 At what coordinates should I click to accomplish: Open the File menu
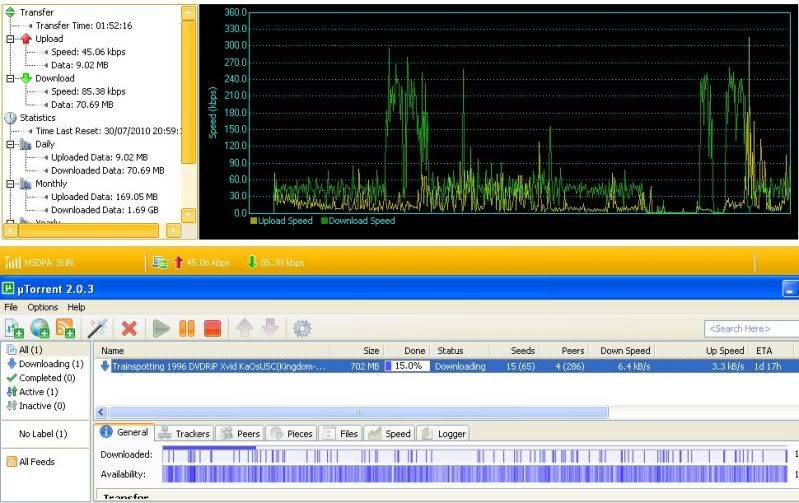pyautogui.click(x=11, y=307)
